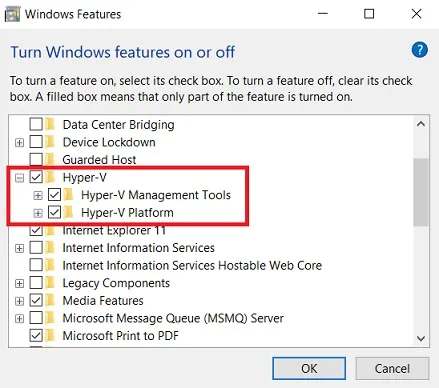The image size is (439, 388).
Task: Uncheck the Hyper-V Platform checkbox
Action: [x=54, y=212]
